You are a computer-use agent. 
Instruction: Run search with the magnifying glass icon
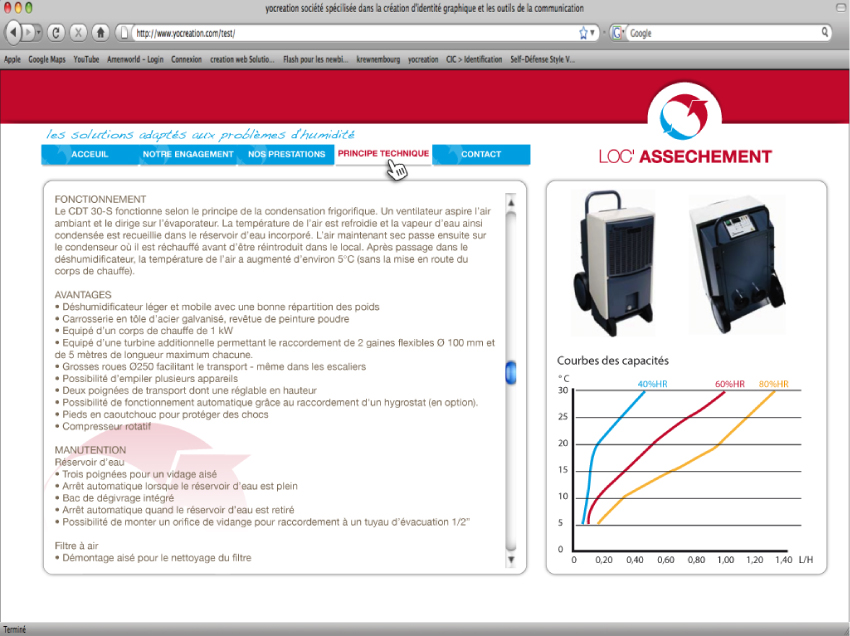point(825,33)
